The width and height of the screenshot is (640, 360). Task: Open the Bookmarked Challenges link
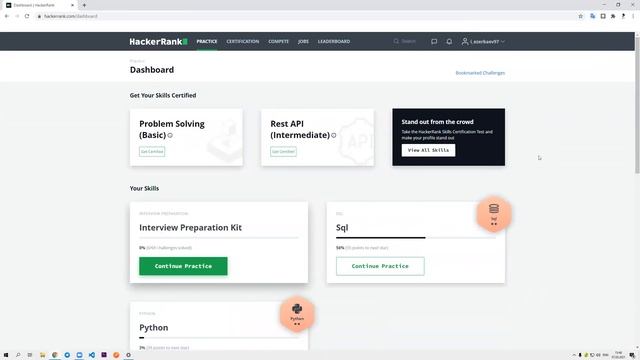click(x=480, y=73)
